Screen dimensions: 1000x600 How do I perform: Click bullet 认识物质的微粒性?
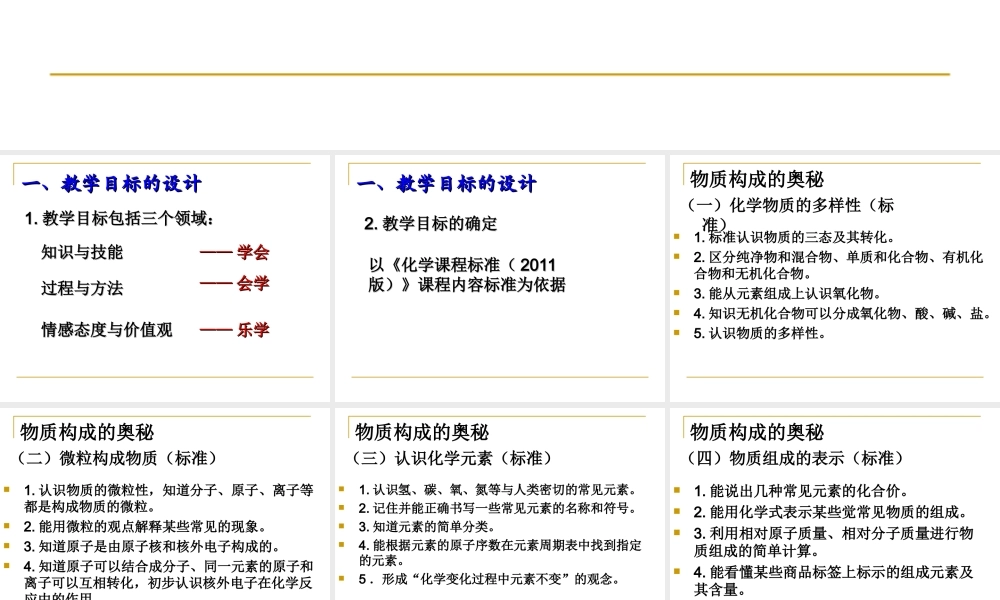[168, 499]
